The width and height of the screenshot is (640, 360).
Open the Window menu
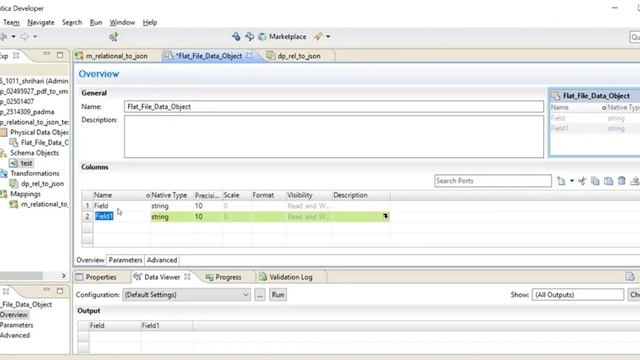click(x=122, y=22)
